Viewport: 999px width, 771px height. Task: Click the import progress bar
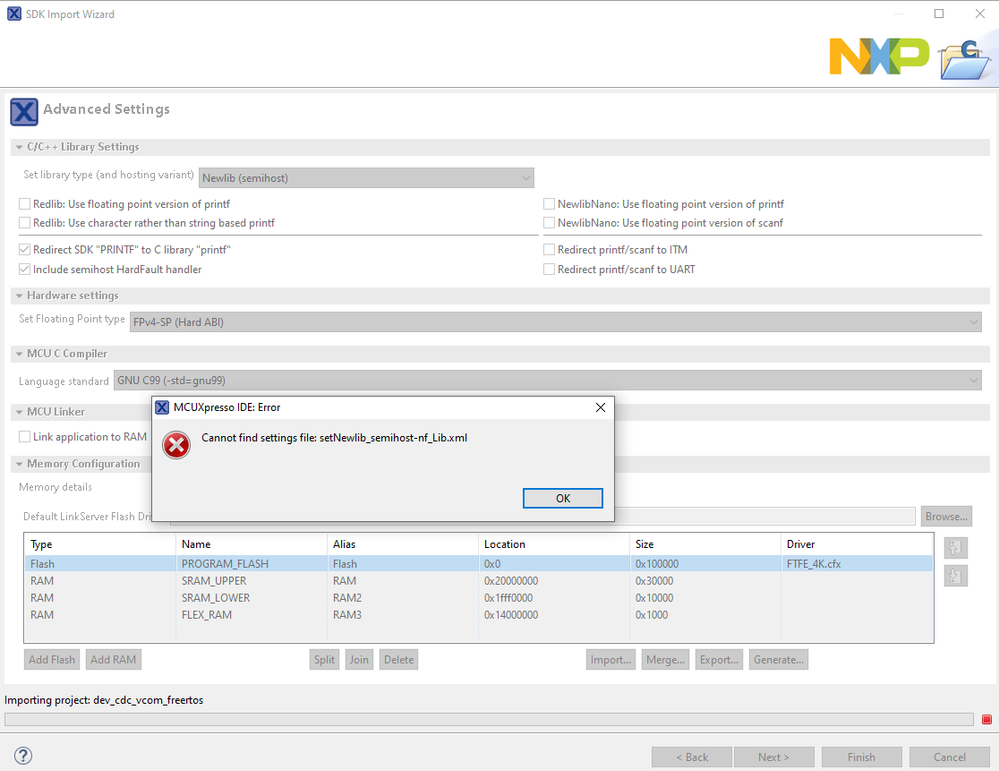pos(488,719)
